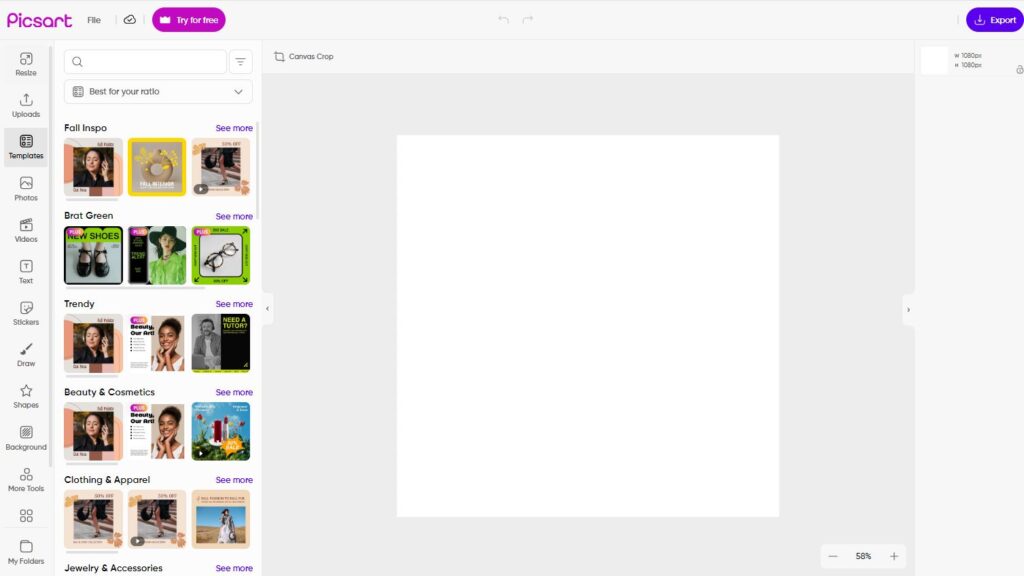1024x576 pixels.
Task: Open the Resize tool in sidebar
Action: tap(26, 64)
